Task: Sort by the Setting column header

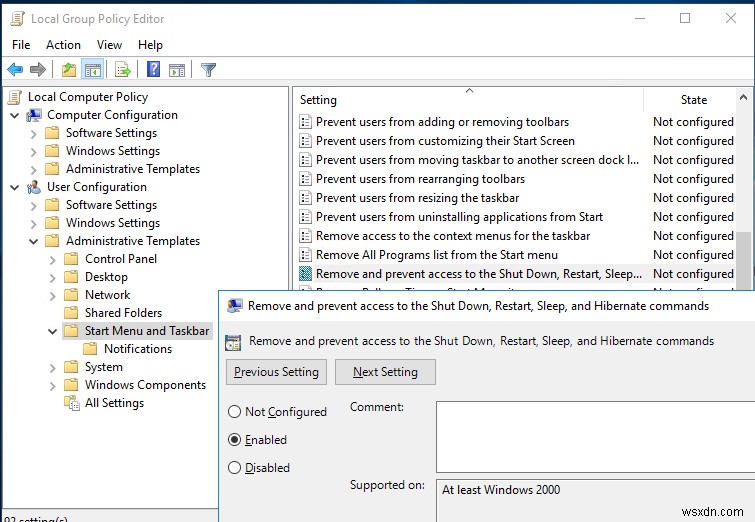Action: pos(469,100)
